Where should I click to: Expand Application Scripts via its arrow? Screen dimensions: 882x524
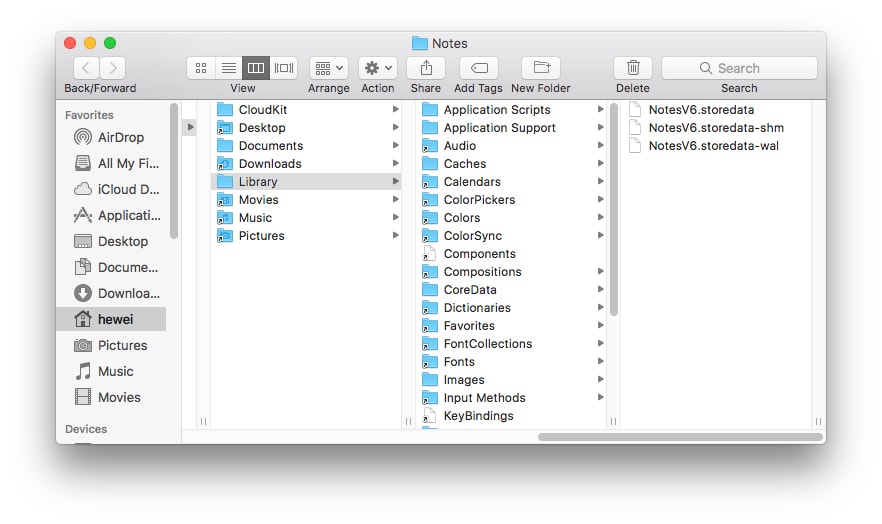(x=600, y=109)
